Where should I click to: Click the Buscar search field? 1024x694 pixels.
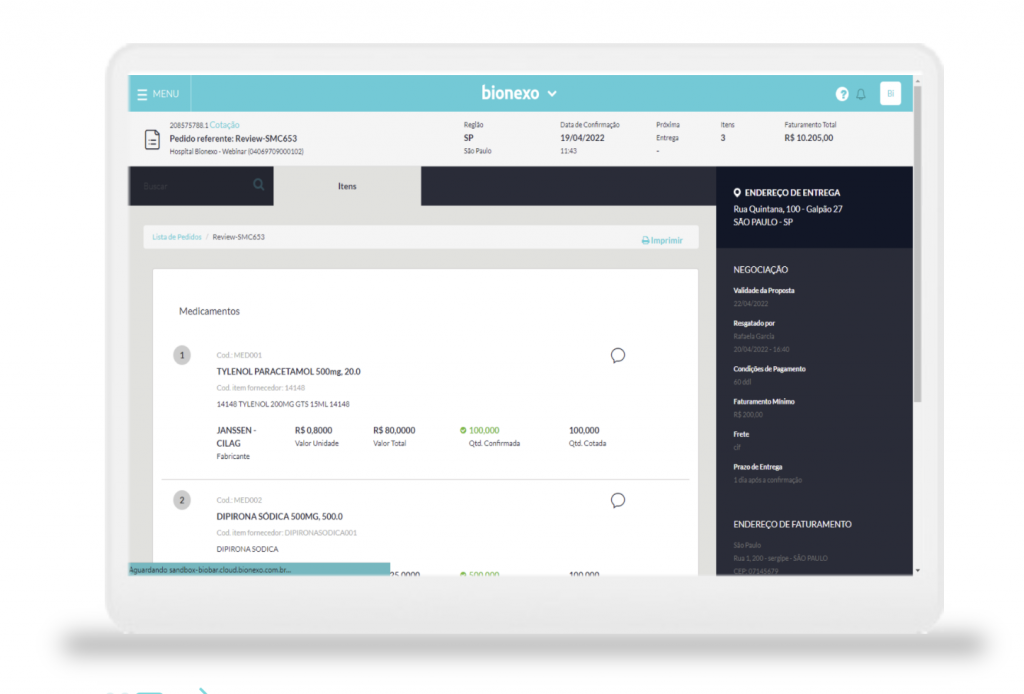pos(195,186)
